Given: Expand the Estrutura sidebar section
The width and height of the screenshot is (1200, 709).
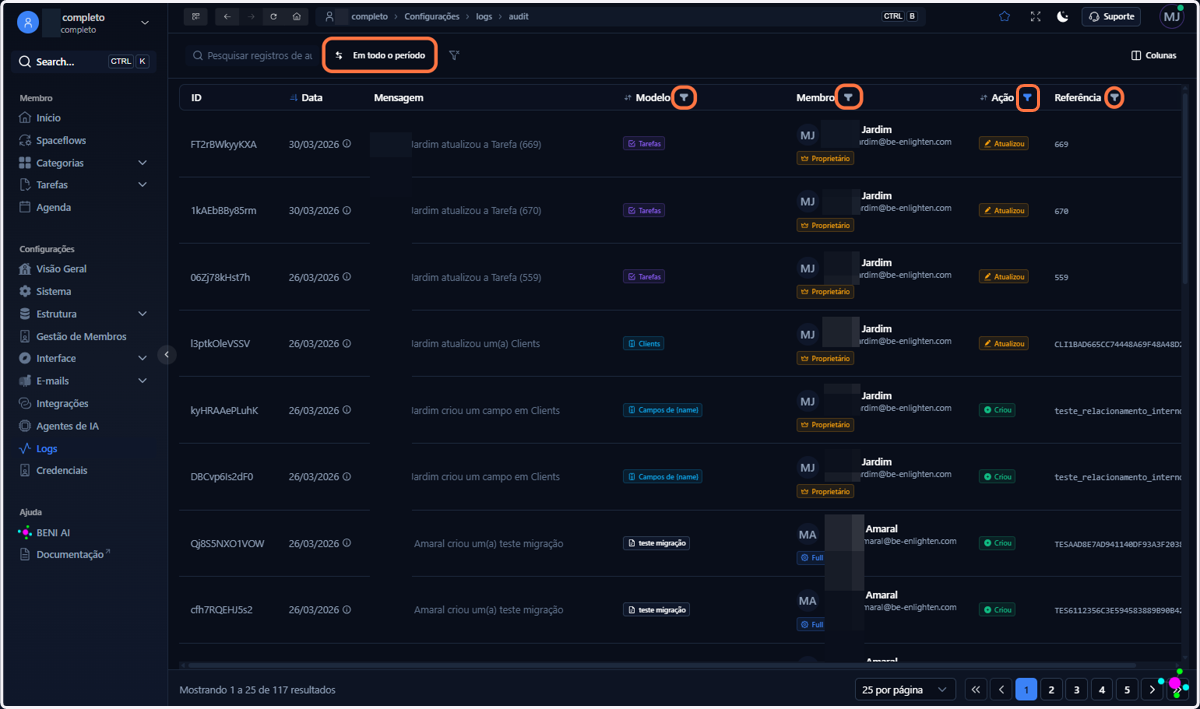Looking at the screenshot, I should click(x=84, y=313).
